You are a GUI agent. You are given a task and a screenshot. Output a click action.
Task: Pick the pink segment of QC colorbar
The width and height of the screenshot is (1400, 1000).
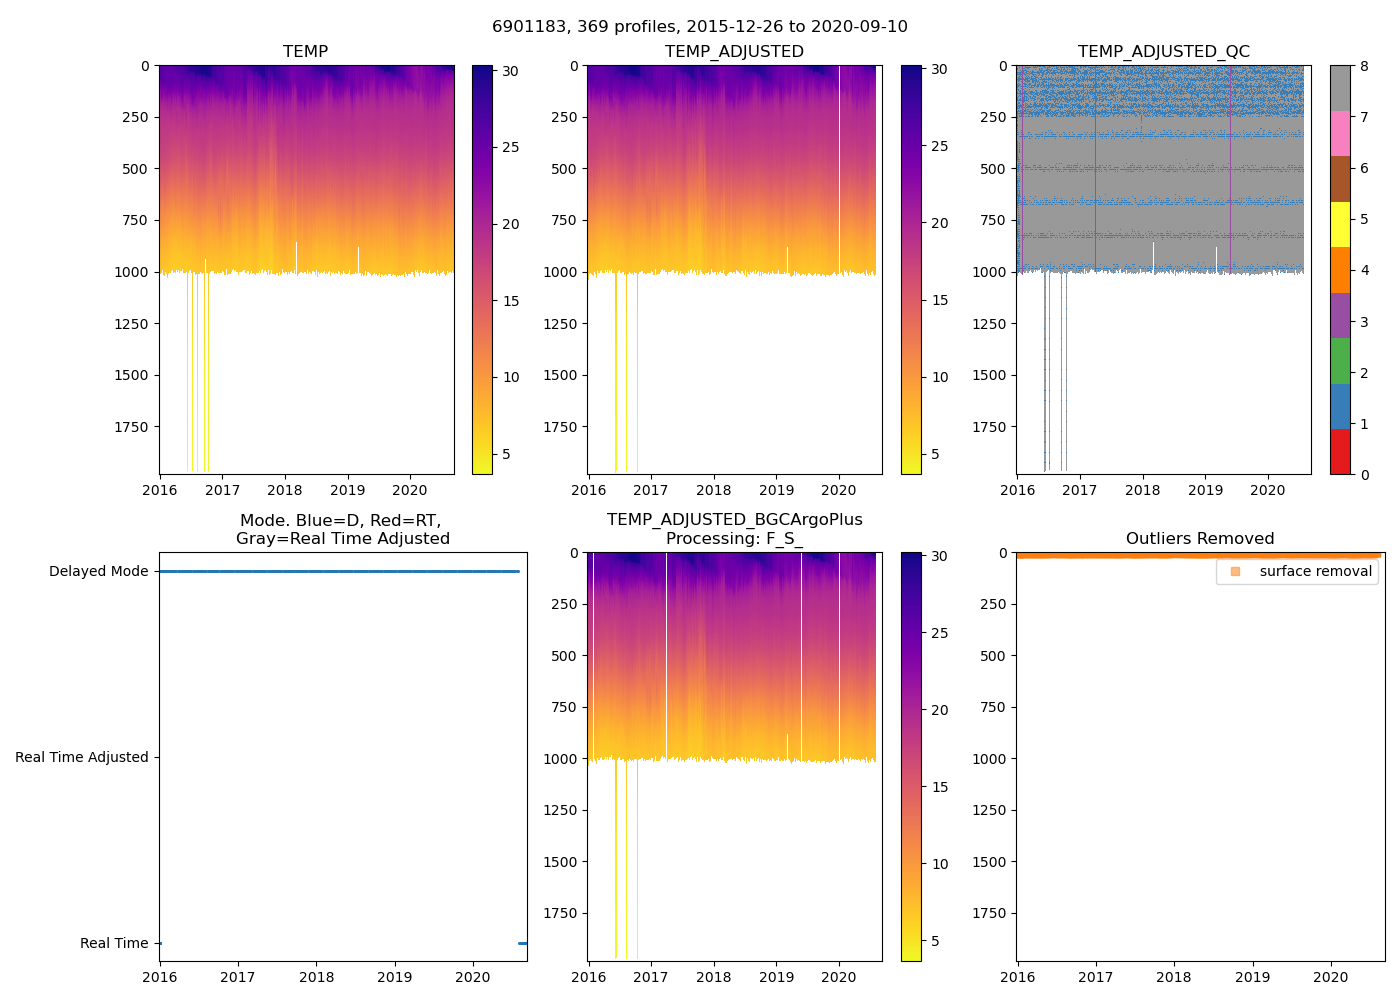point(1340,133)
